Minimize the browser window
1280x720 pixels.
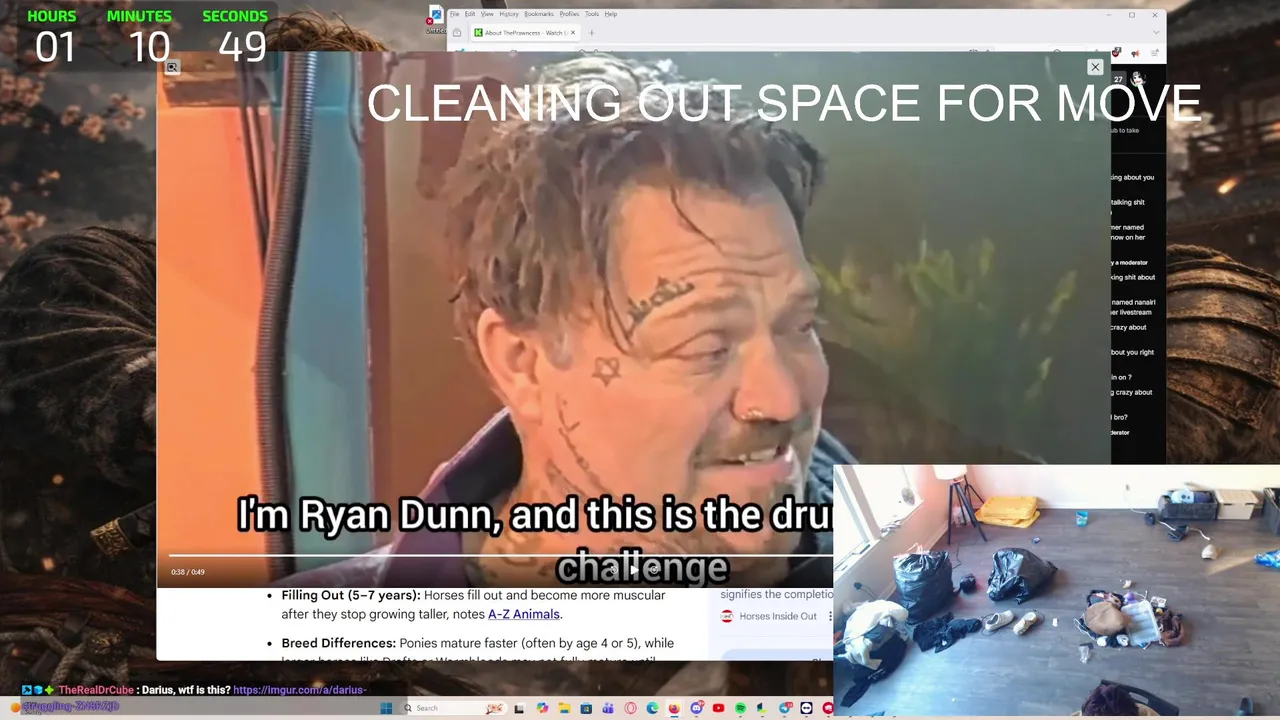click(x=1109, y=15)
